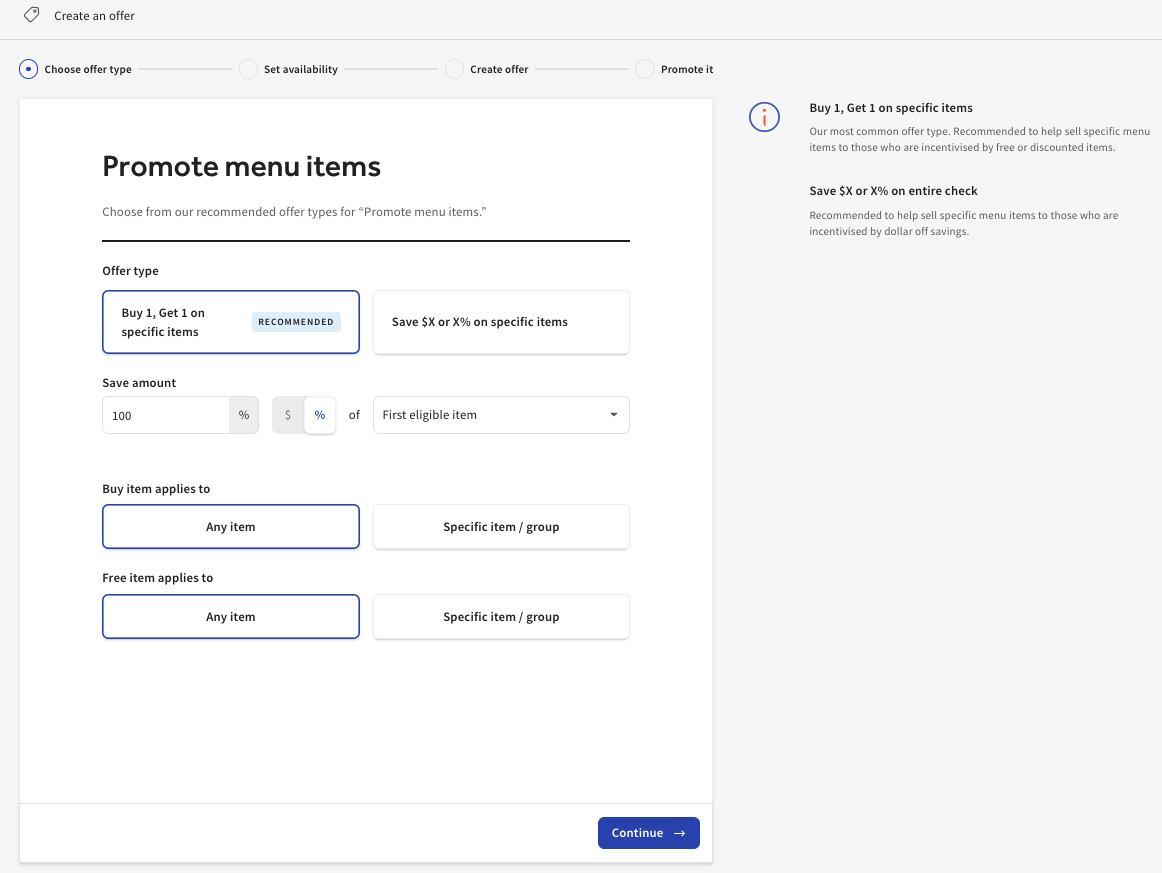
Task: Select Any item under Free item applies to
Action: 230,616
